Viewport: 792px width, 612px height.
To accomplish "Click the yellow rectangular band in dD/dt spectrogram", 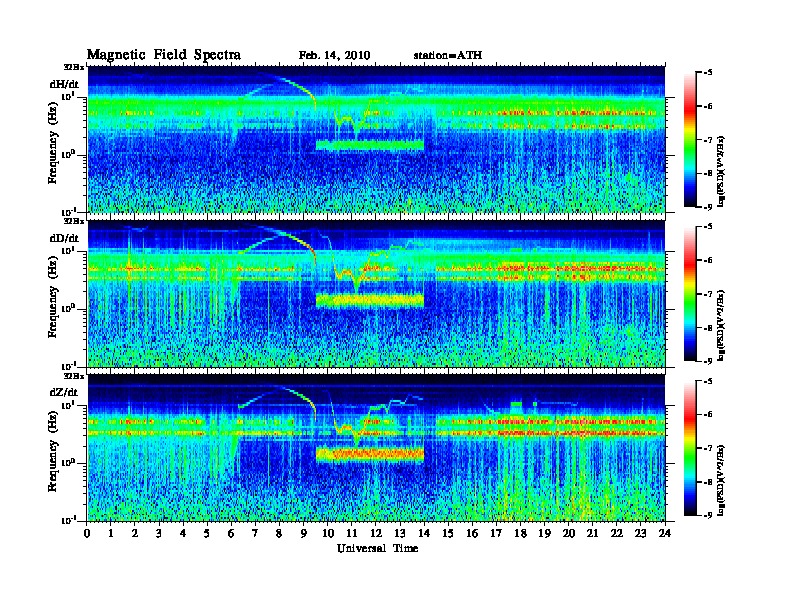I will [x=370, y=300].
